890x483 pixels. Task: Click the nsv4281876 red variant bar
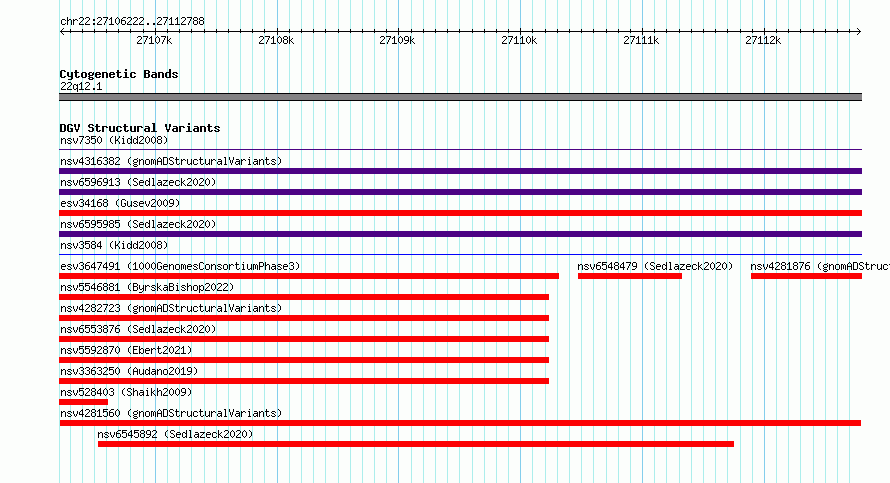coord(806,276)
